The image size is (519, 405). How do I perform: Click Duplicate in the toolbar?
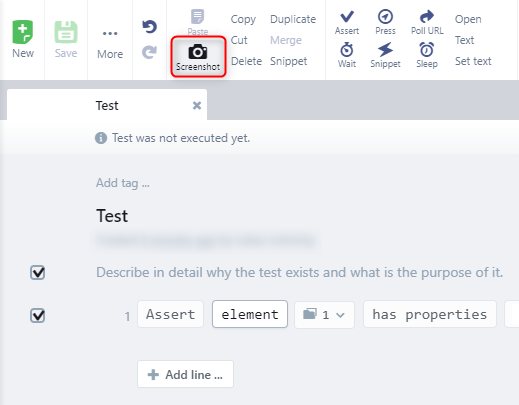tap(293, 19)
